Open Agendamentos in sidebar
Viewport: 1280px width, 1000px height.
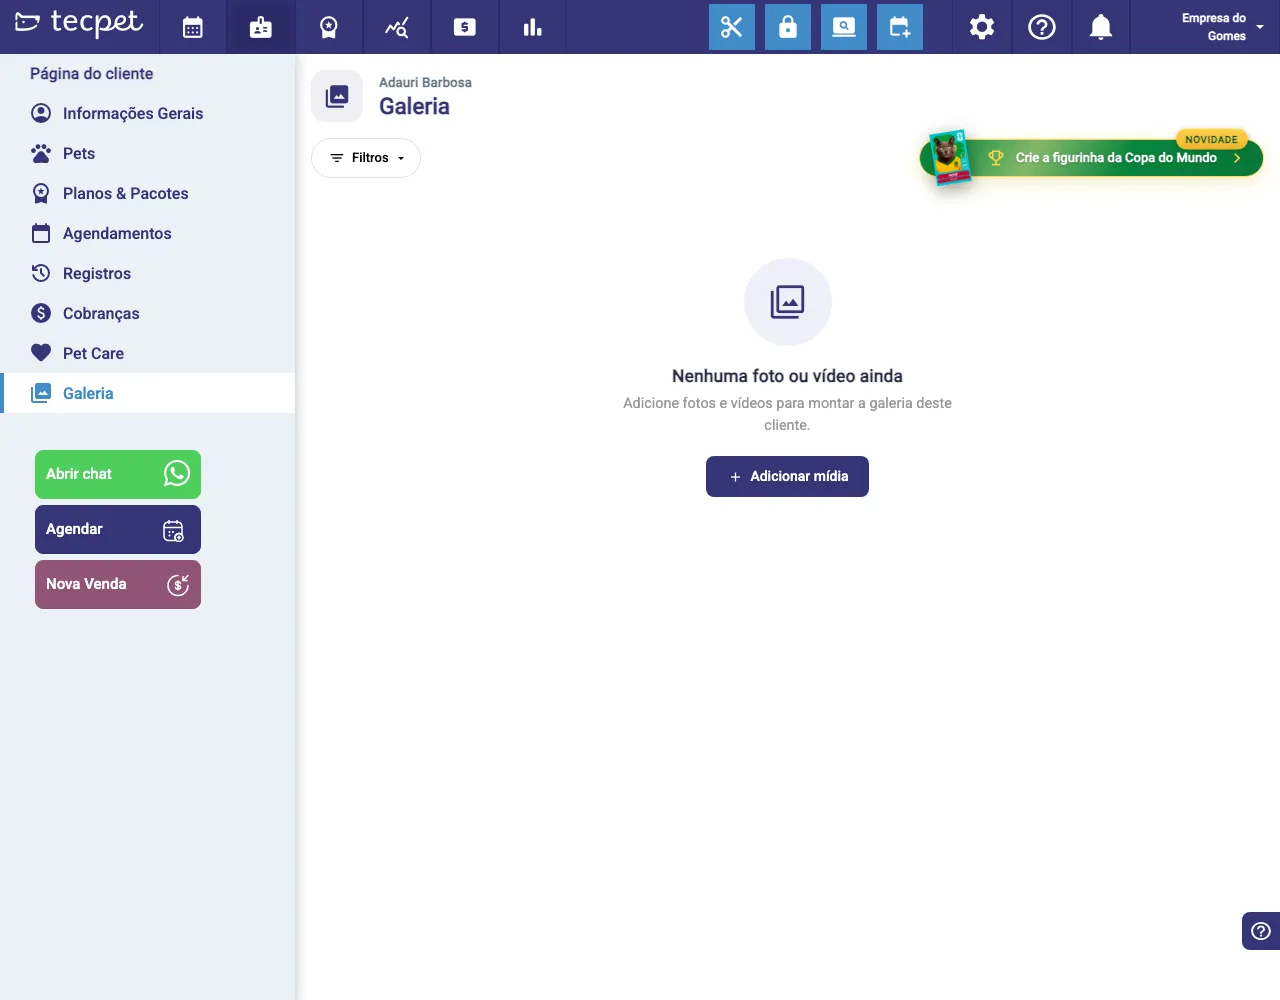(148, 233)
